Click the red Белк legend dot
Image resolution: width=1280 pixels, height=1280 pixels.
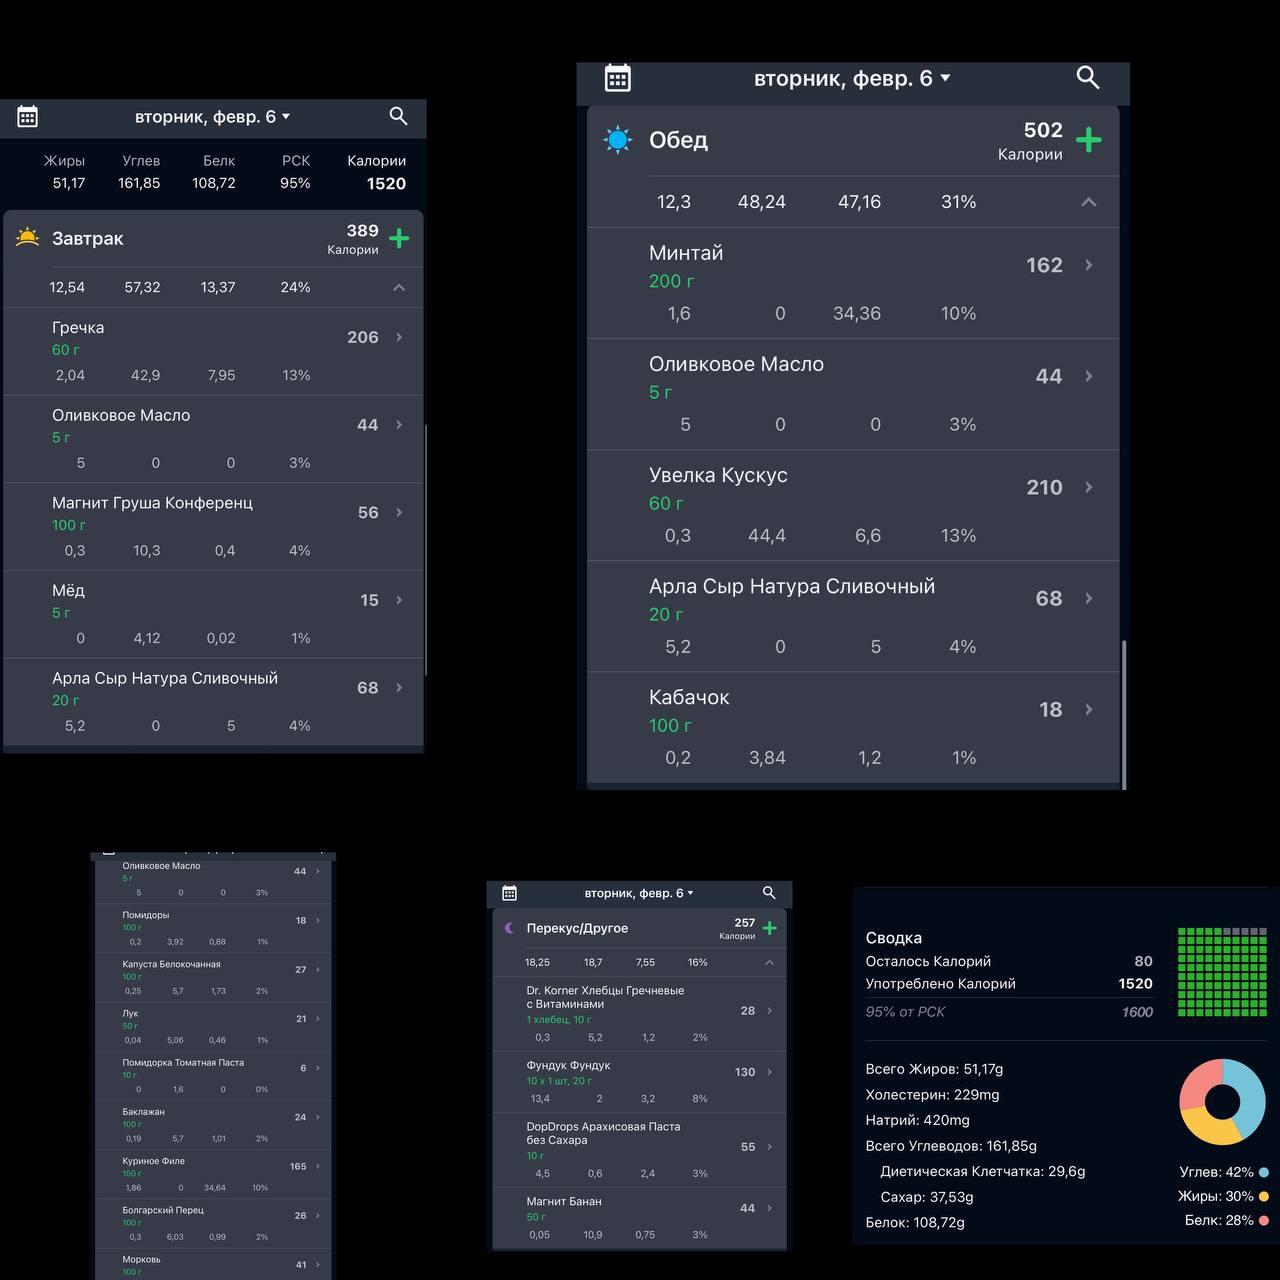pos(1264,1220)
